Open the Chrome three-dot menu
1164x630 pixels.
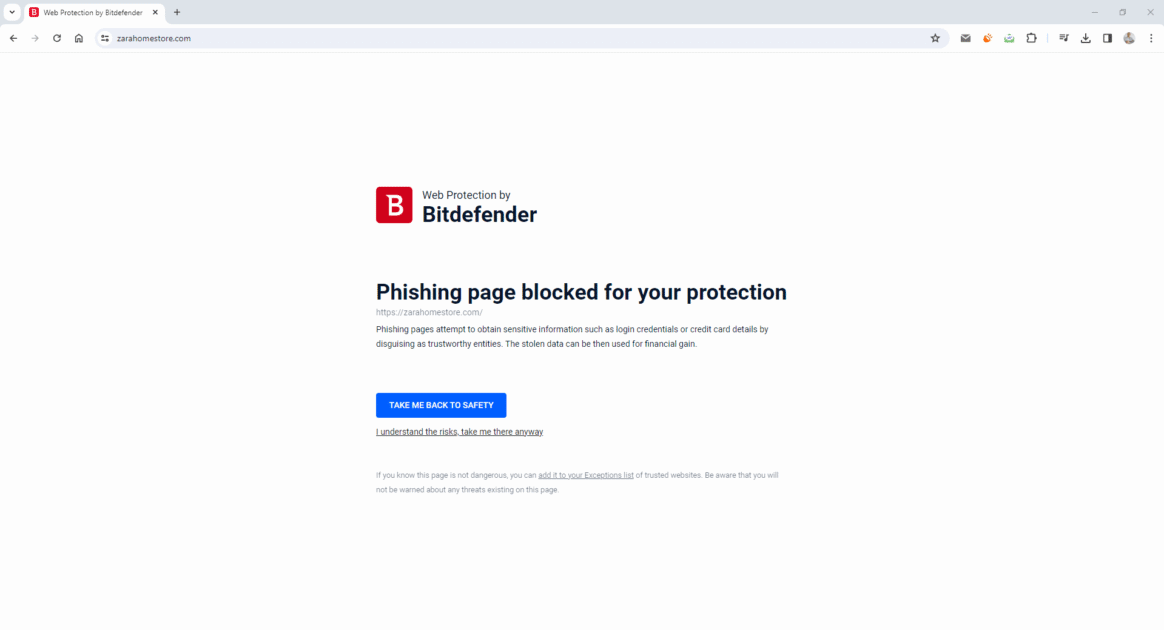[1151, 38]
